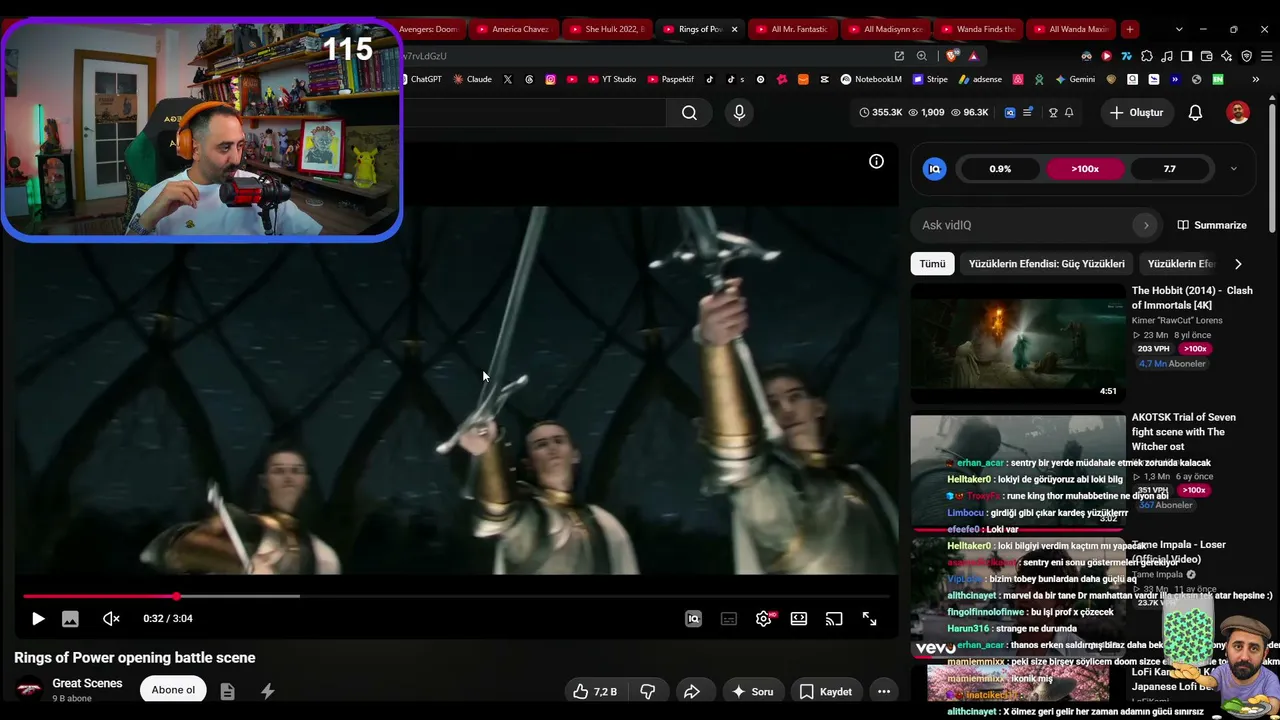This screenshot has height=720, width=1280.
Task: Open the Great Scenes channel link
Action: click(x=87, y=683)
